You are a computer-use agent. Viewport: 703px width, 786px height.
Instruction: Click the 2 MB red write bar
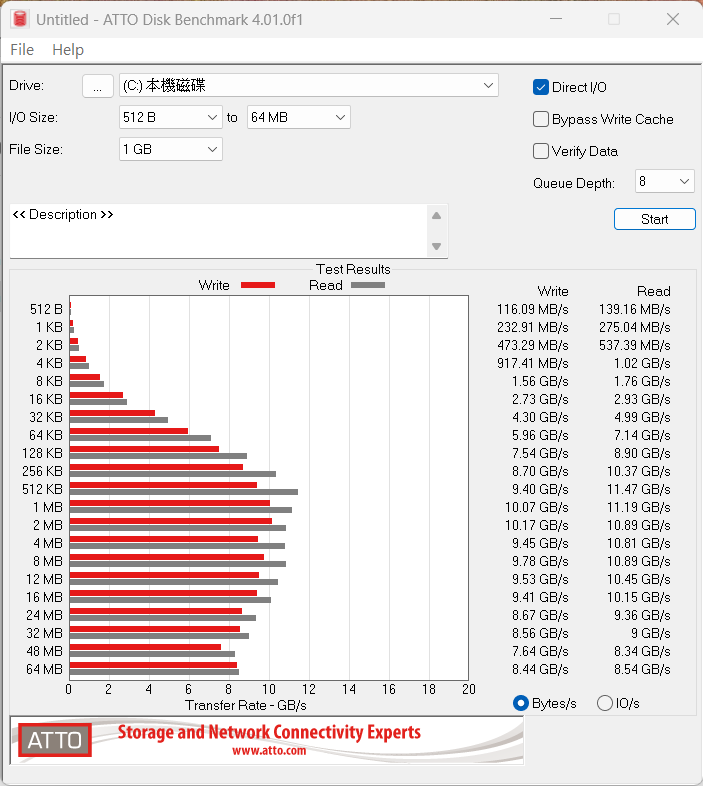(170, 521)
